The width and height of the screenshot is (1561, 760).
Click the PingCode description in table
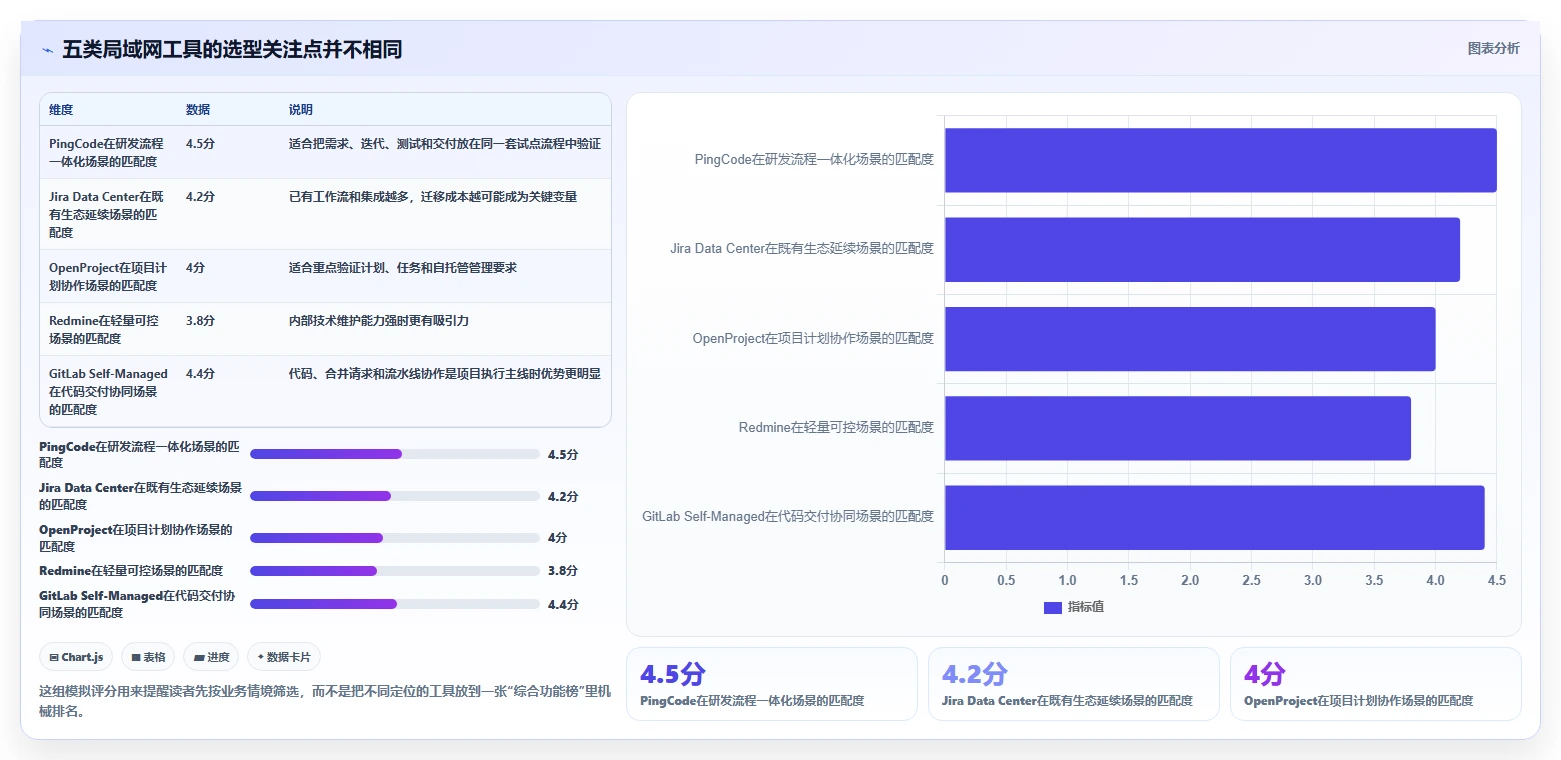click(x=445, y=144)
